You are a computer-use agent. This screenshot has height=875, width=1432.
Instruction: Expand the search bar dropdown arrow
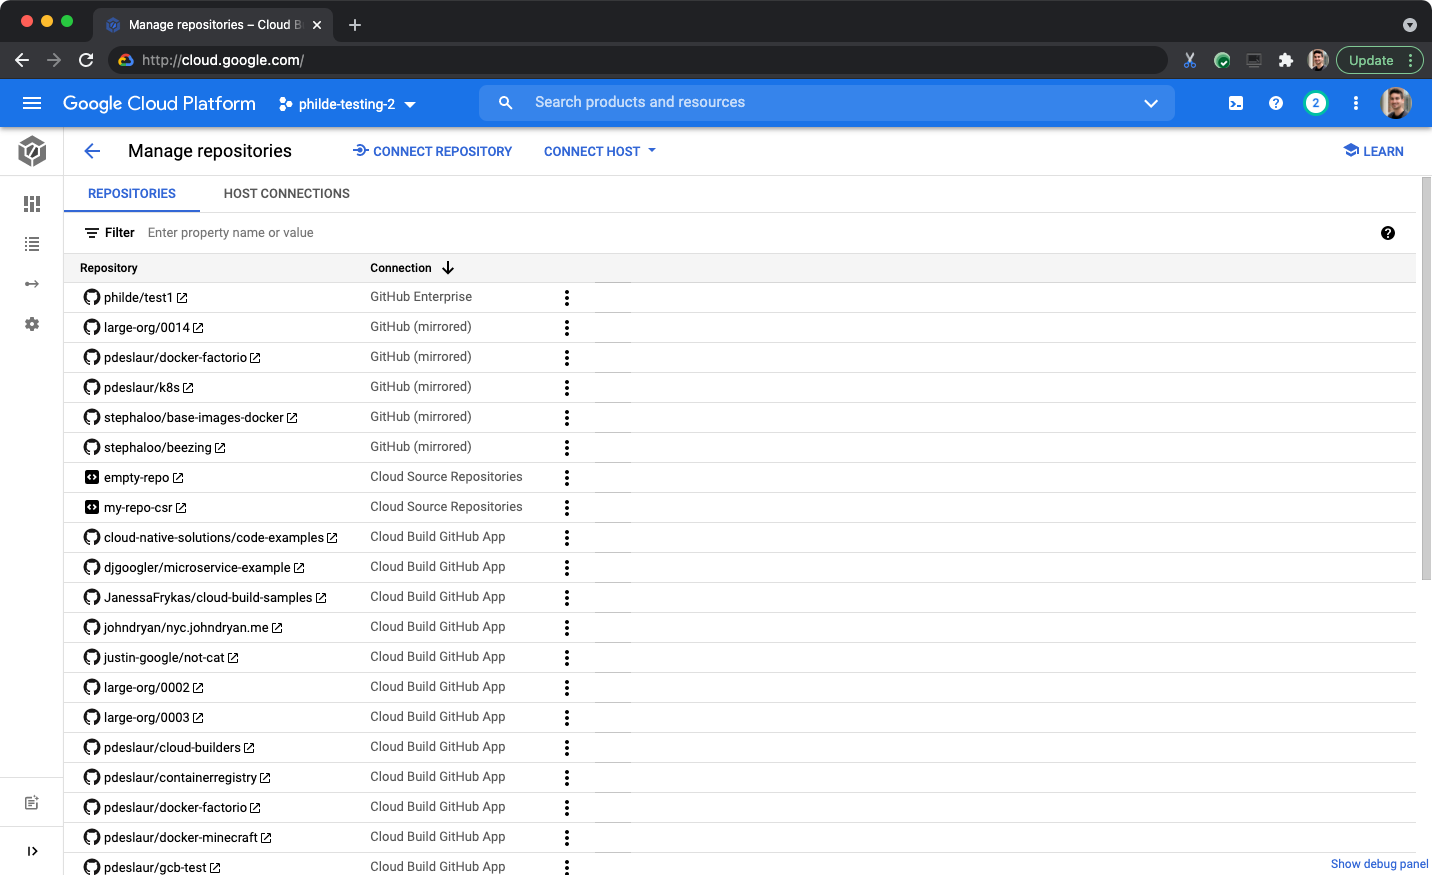coord(1151,103)
